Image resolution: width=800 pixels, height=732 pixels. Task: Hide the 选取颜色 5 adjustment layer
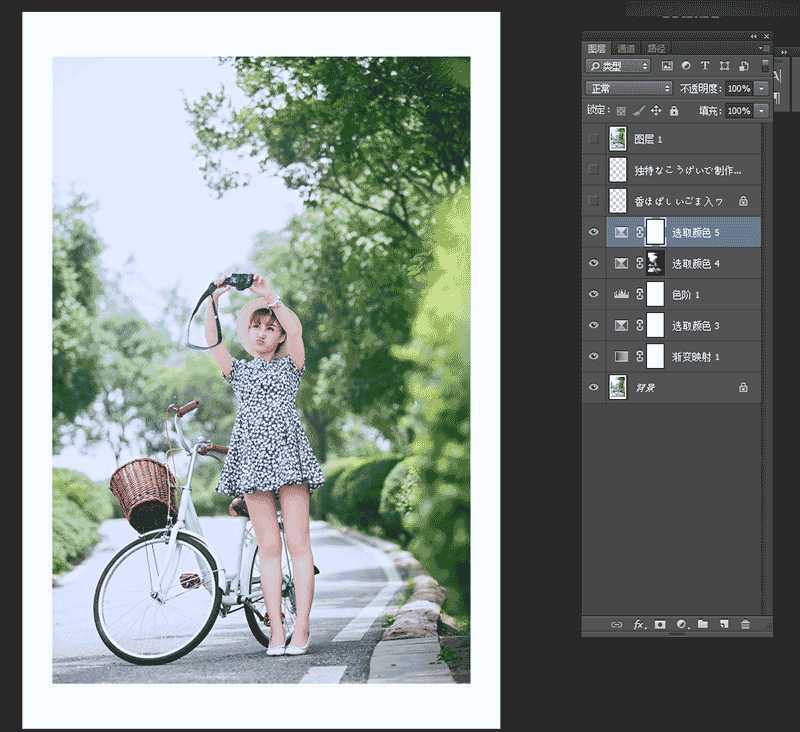click(x=592, y=232)
